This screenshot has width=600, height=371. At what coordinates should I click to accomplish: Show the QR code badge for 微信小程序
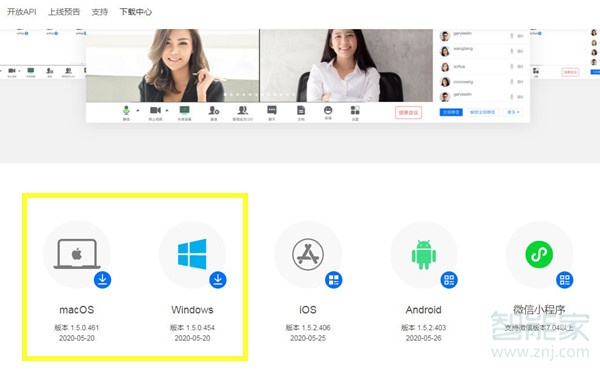pos(565,280)
